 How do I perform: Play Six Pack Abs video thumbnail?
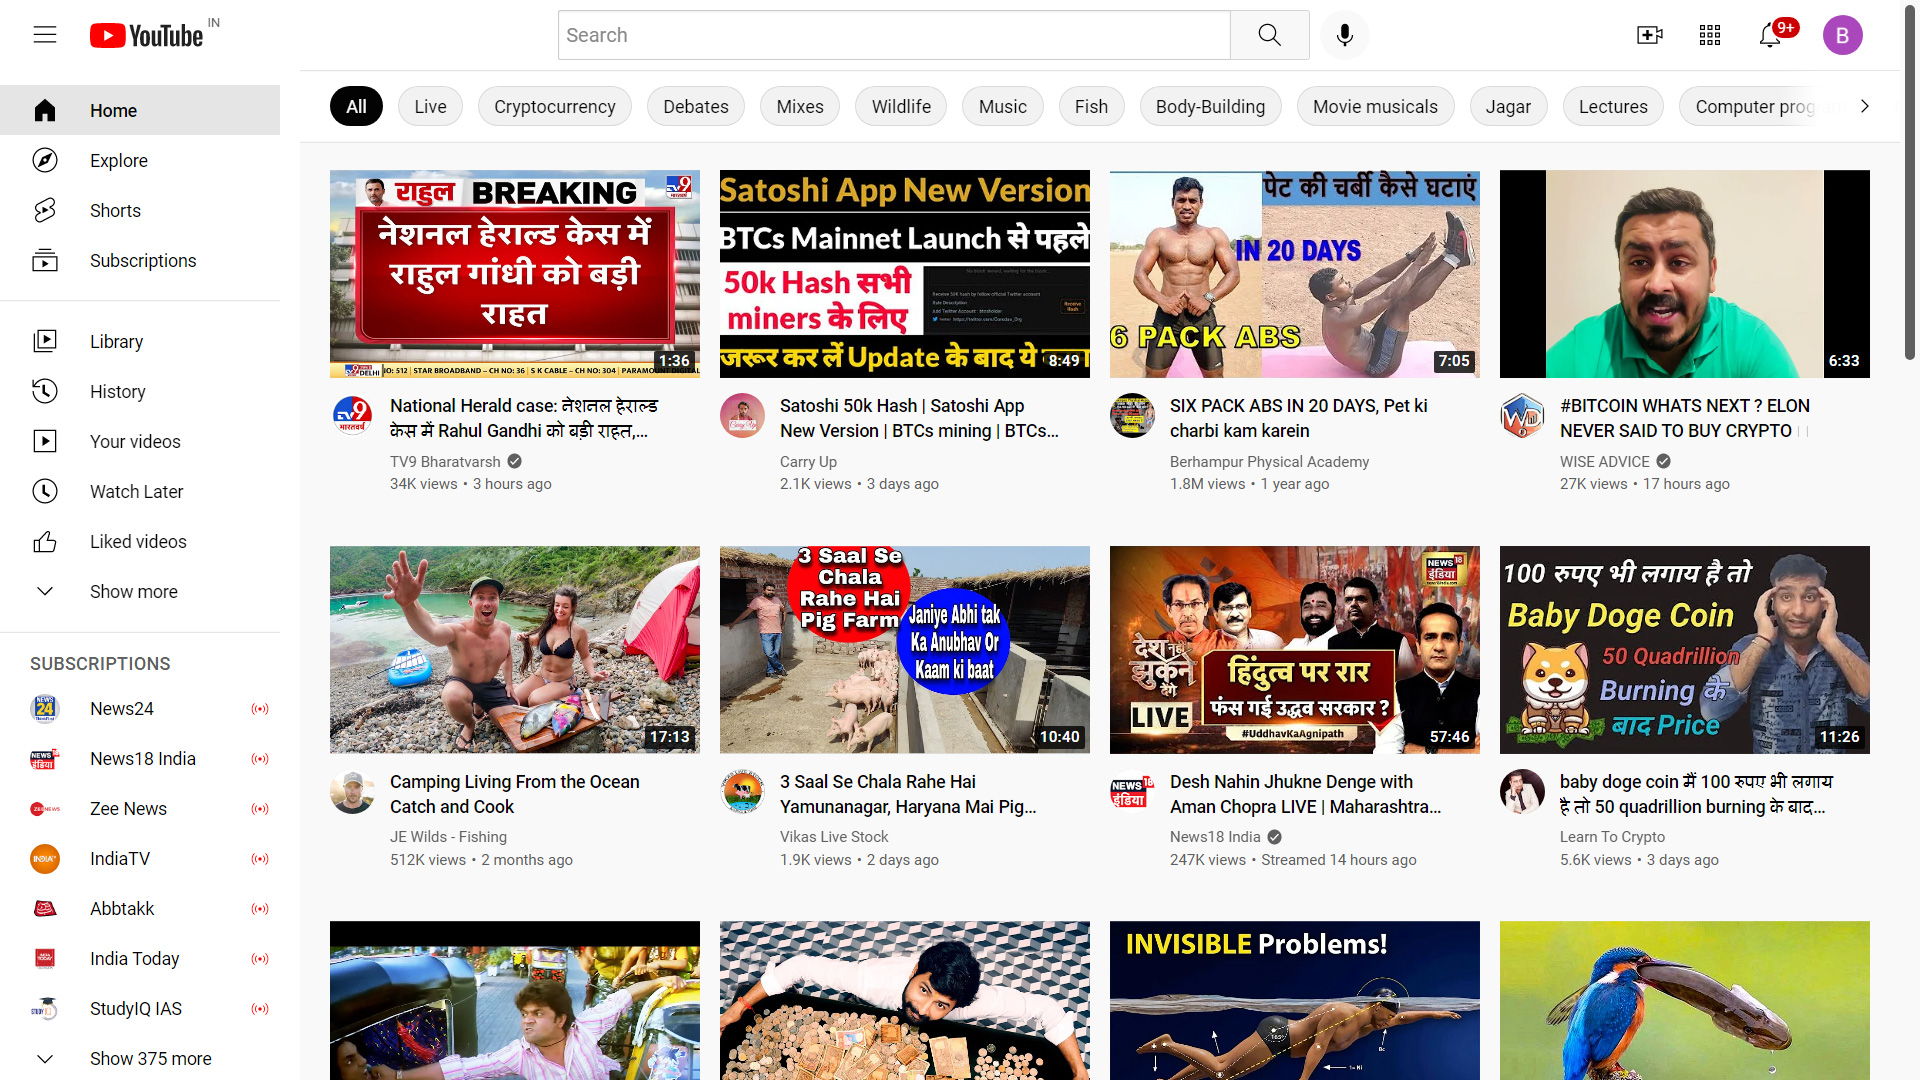coord(1295,273)
